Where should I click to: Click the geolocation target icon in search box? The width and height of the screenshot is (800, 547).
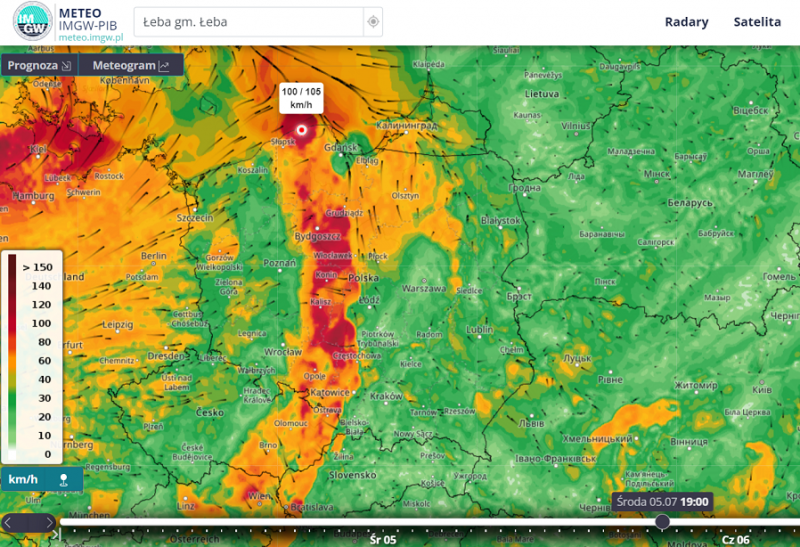(x=373, y=22)
